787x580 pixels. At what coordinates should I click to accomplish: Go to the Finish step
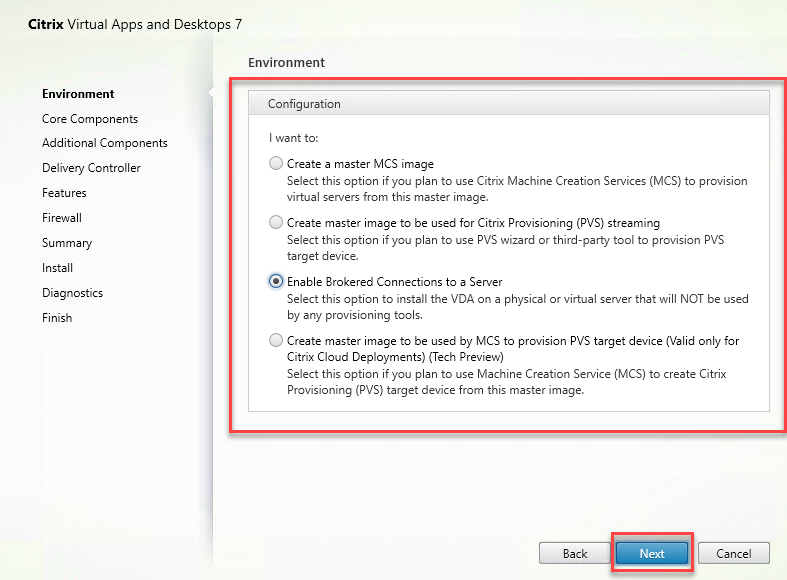[x=57, y=318]
